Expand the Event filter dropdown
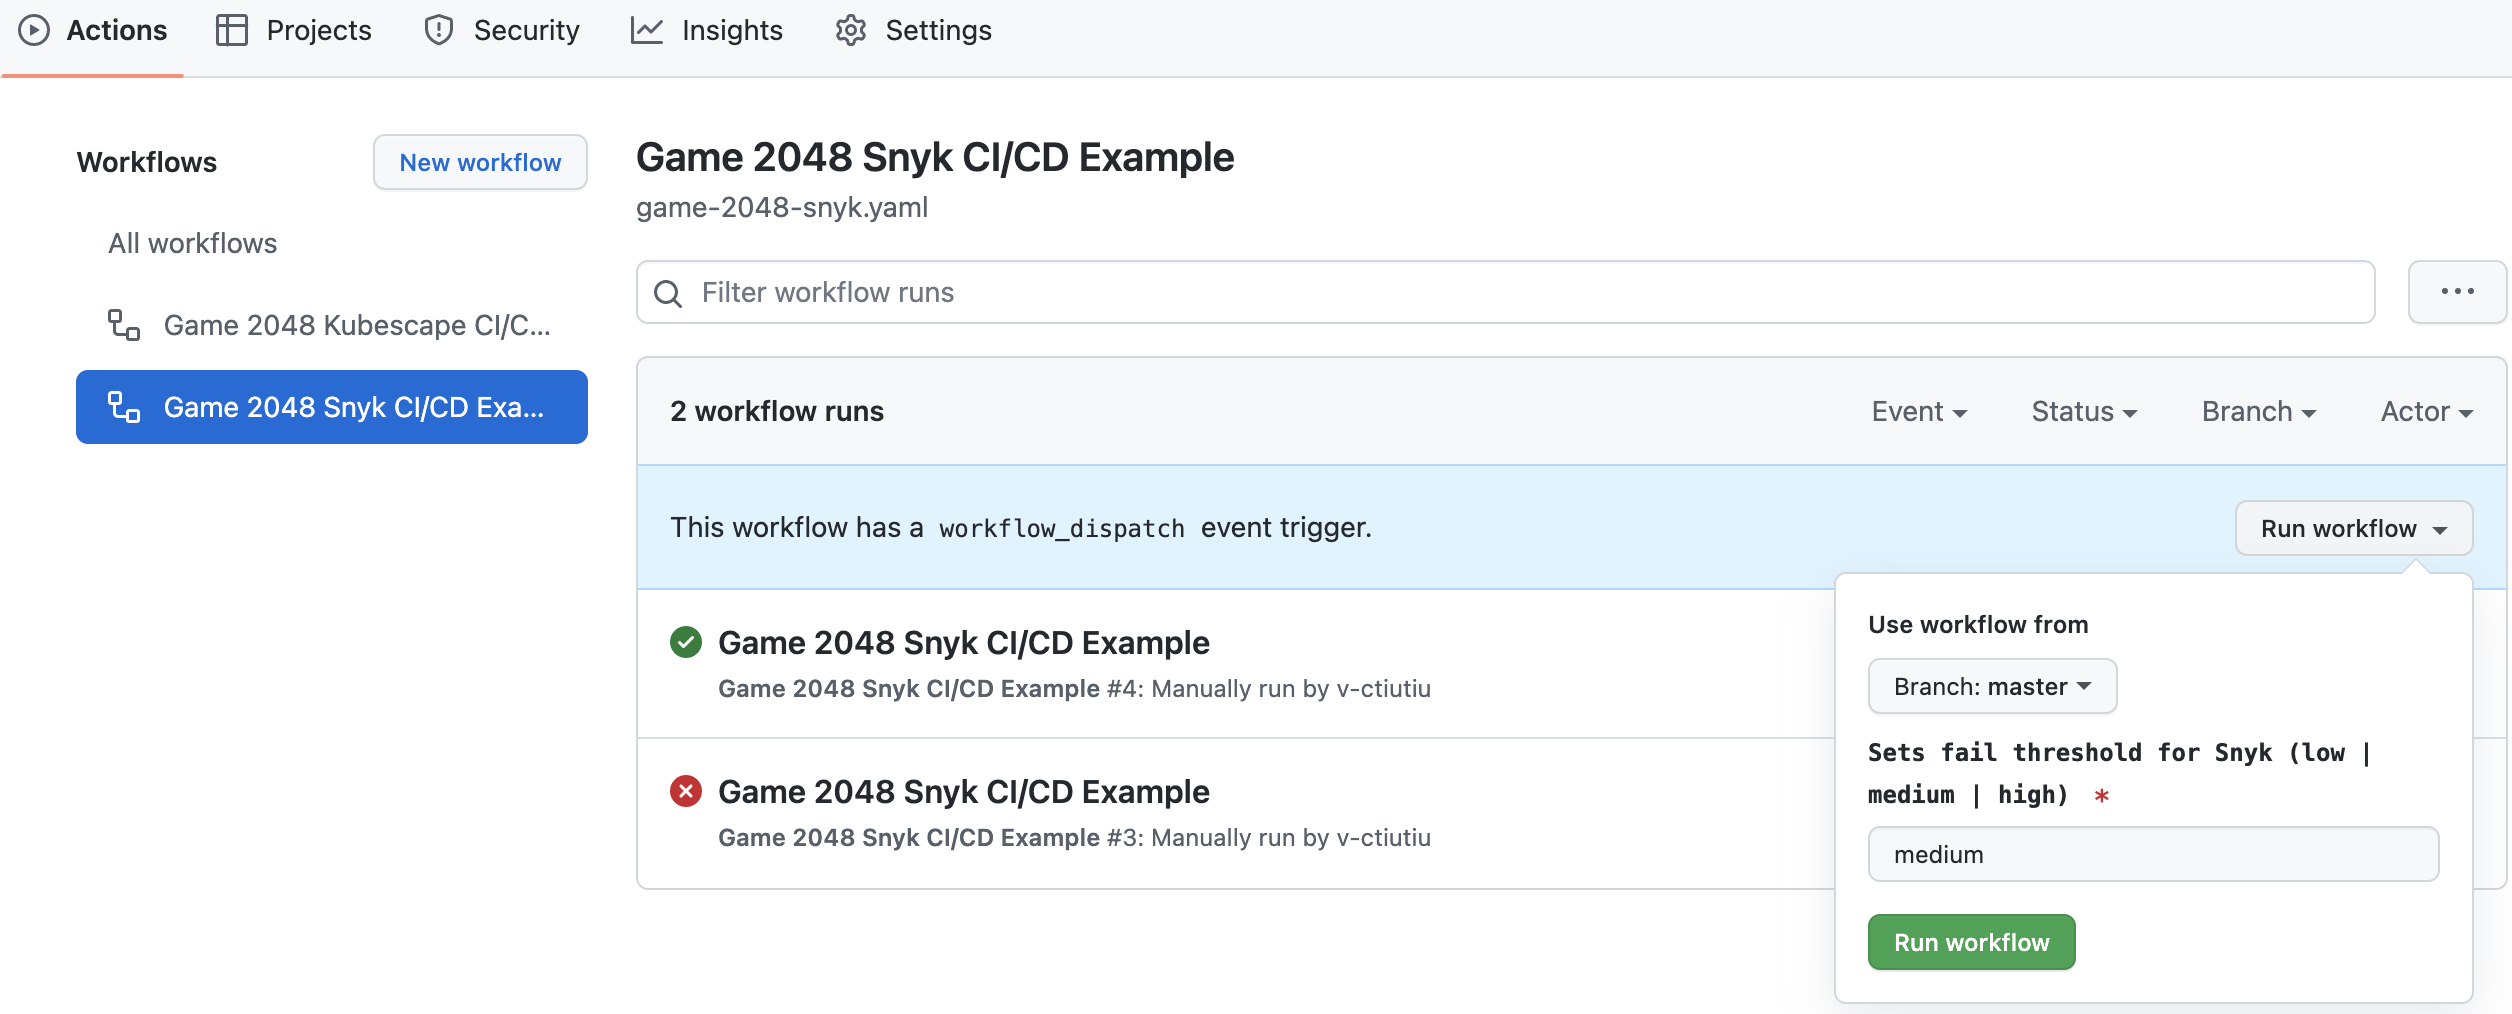This screenshot has height=1014, width=2512. click(x=1919, y=411)
